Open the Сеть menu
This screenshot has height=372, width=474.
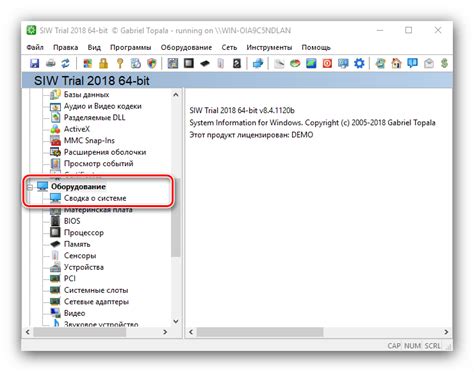229,47
